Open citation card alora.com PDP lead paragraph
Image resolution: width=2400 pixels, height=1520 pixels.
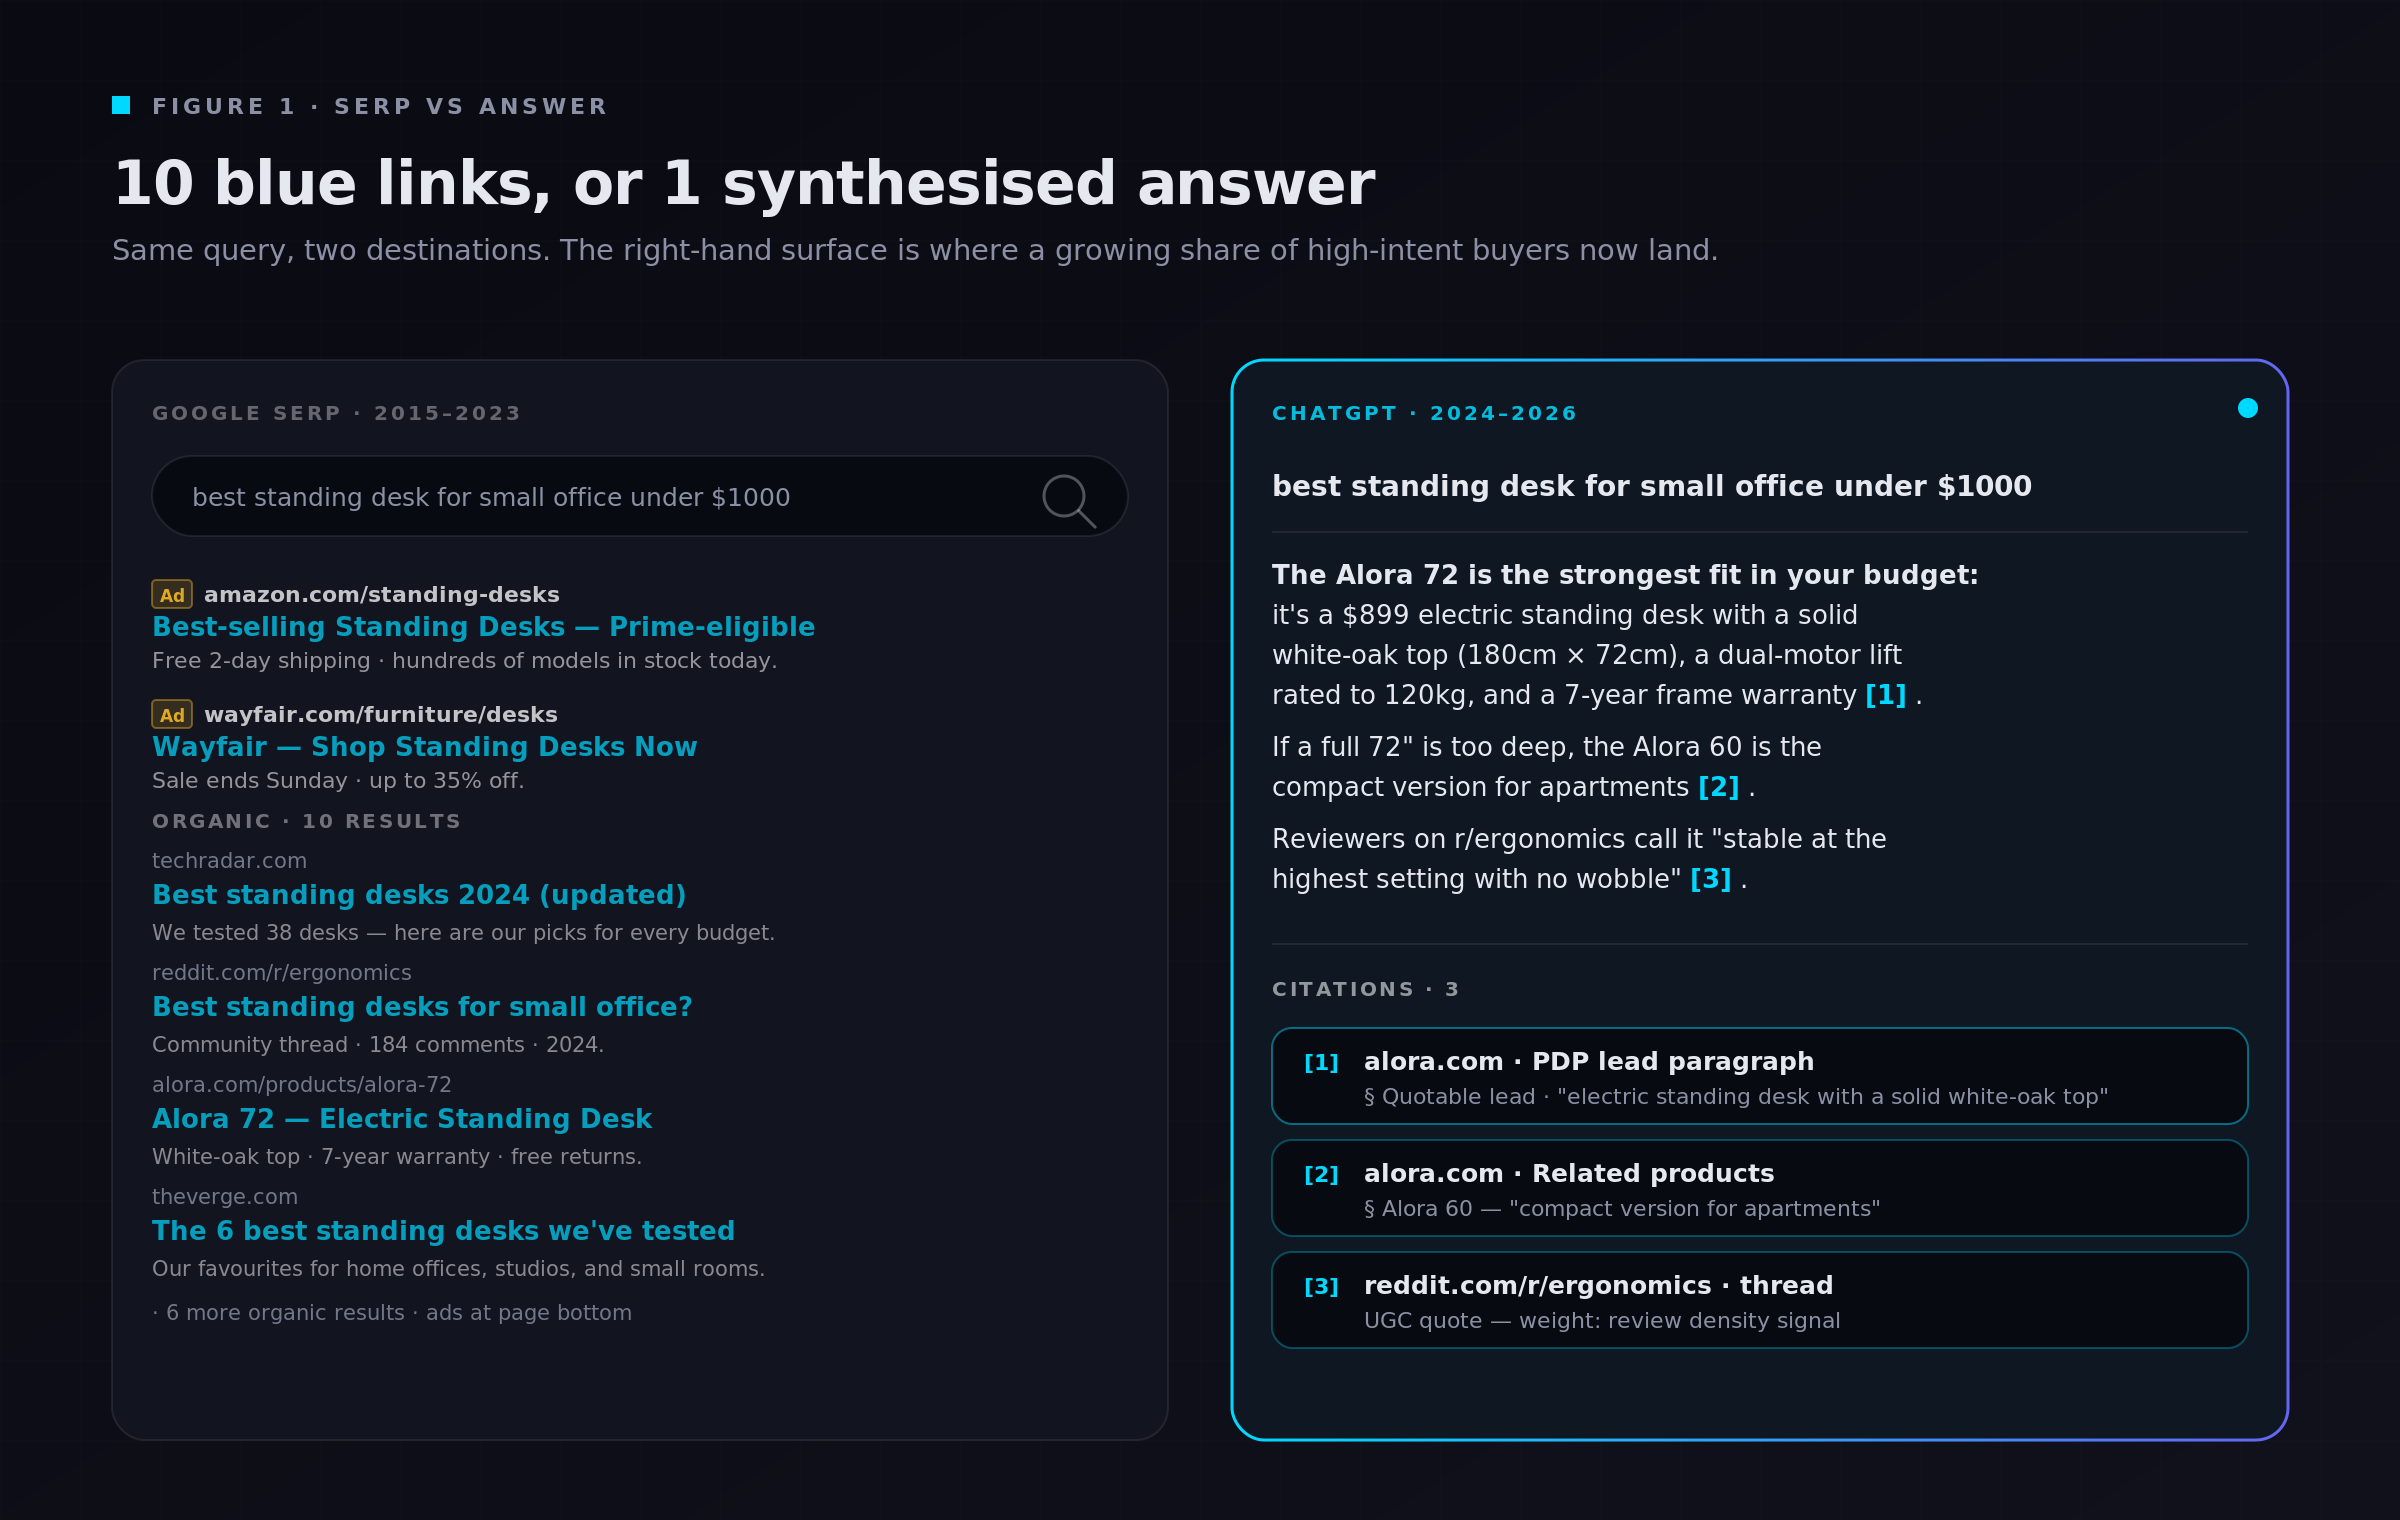point(1760,1076)
